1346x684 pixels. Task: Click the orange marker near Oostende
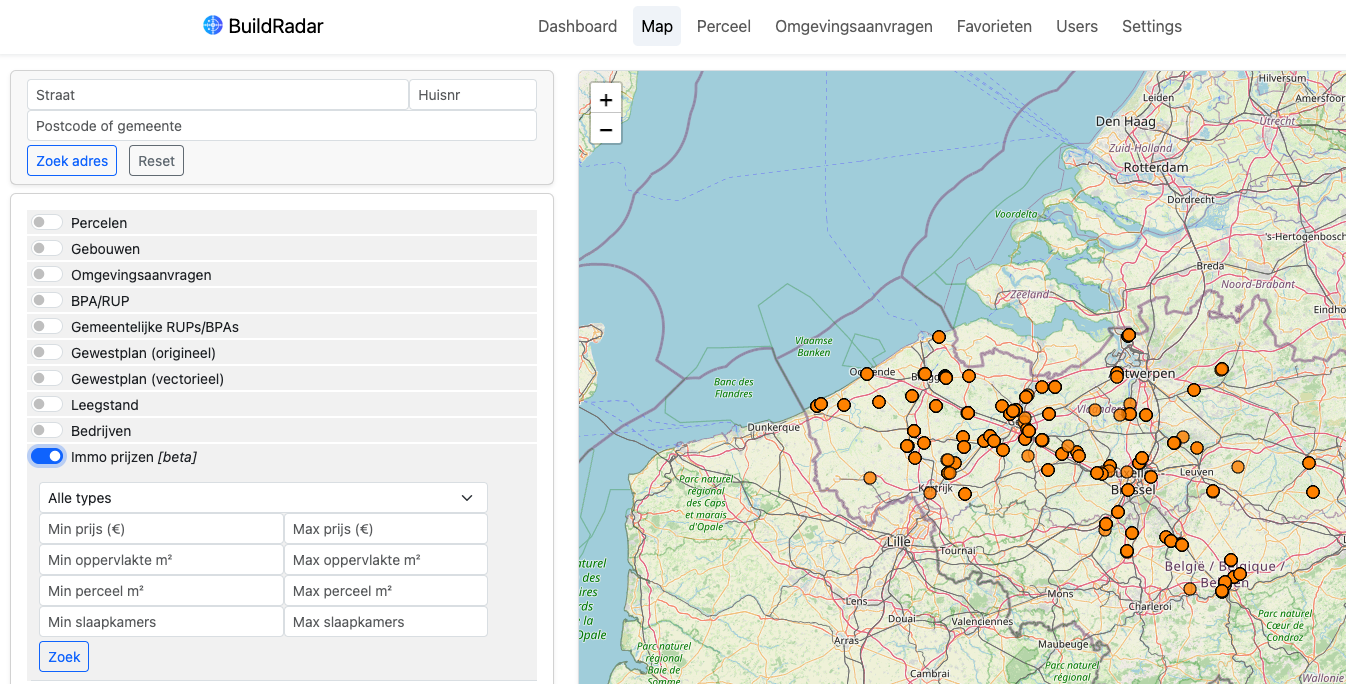tap(867, 374)
